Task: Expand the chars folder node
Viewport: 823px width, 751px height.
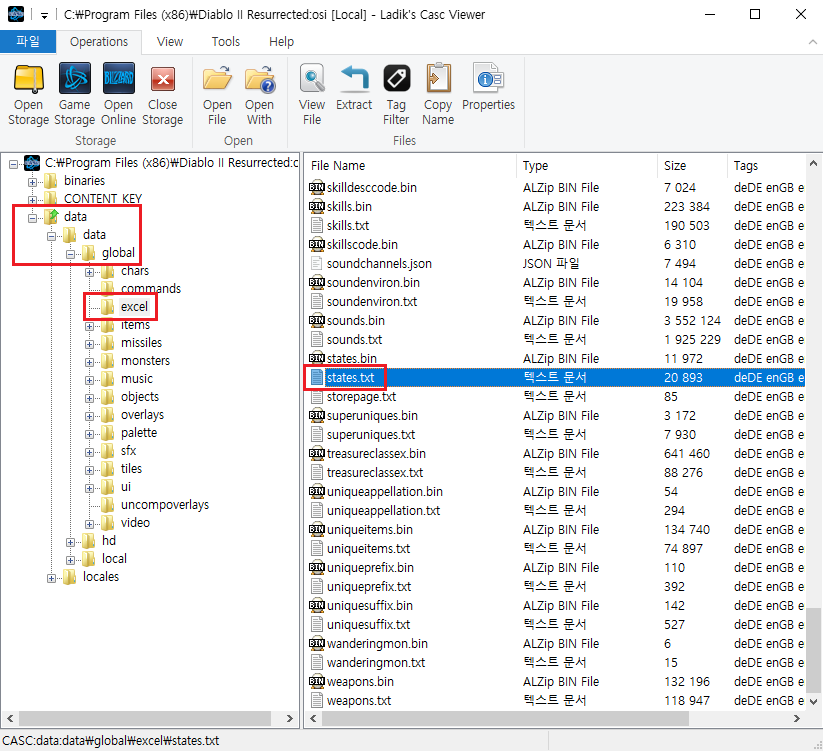Action: [x=89, y=272]
